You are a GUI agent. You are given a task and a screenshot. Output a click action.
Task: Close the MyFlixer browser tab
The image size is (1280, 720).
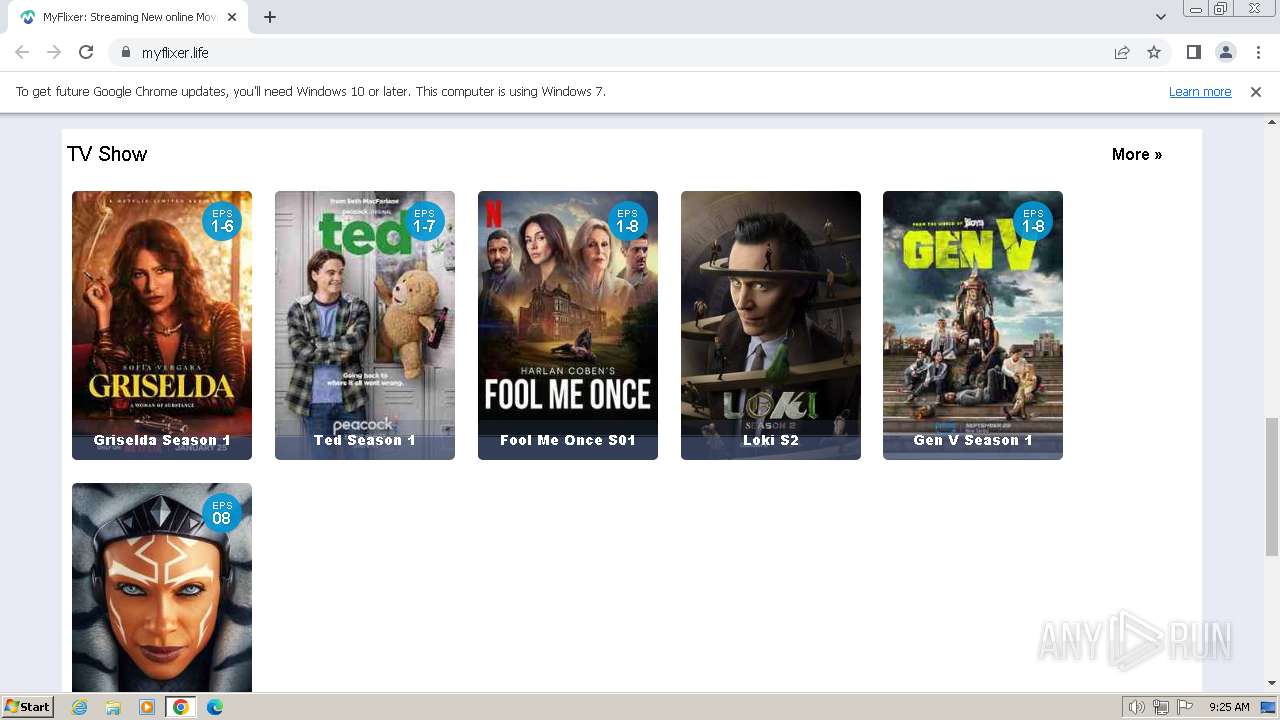(232, 17)
